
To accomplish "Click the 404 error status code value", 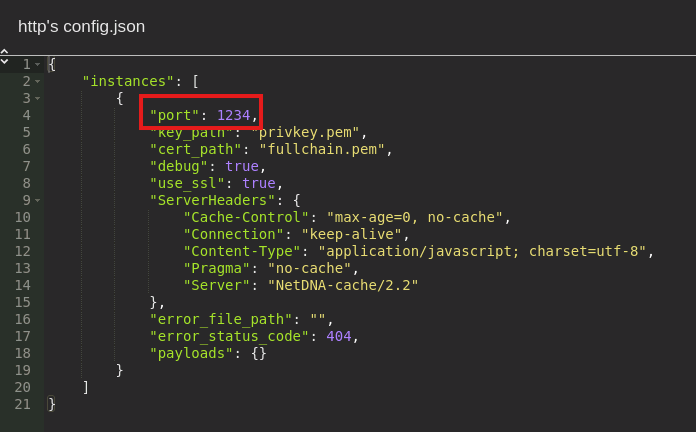I will click(339, 336).
